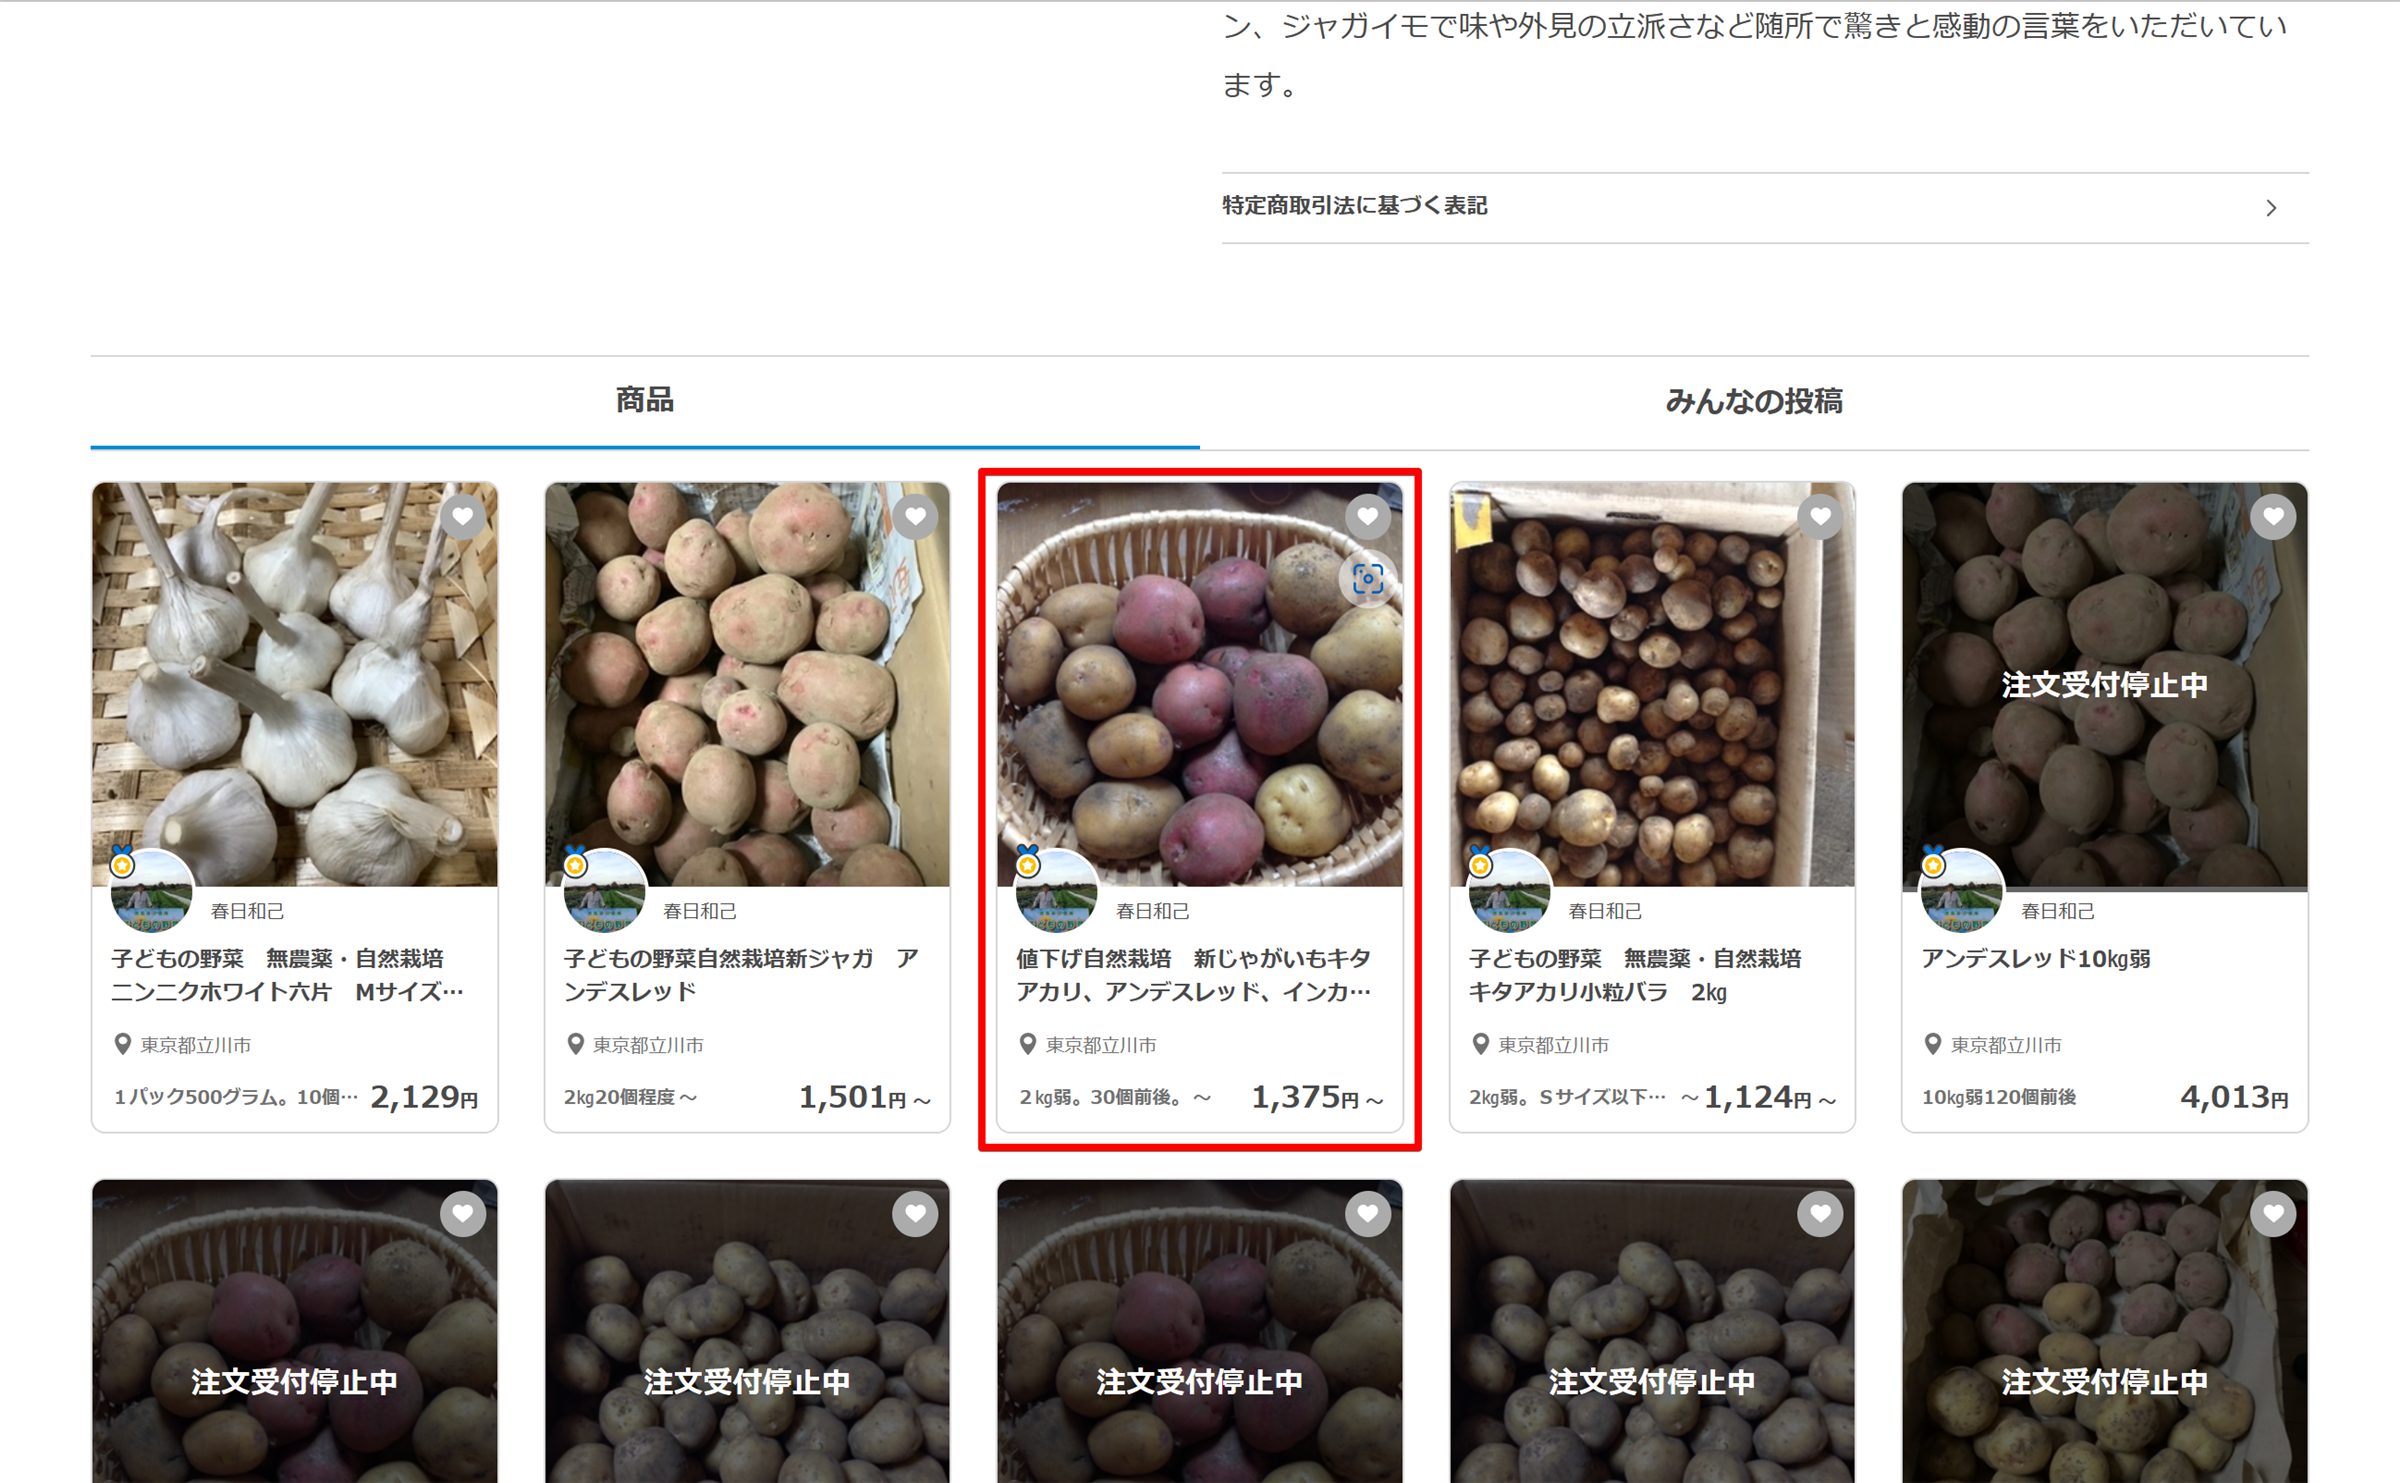Viewport: 2400px width, 1483px height.
Task: Click price 1,375円～
Action: 1318,1097
